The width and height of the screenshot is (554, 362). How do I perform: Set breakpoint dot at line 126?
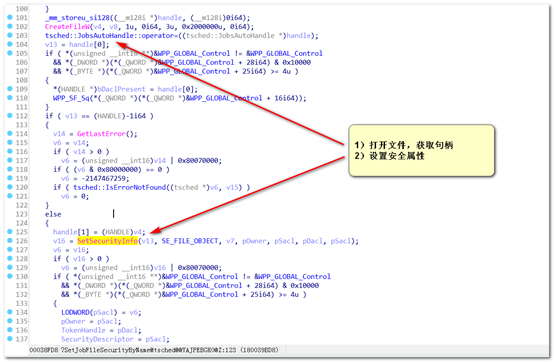(10, 241)
